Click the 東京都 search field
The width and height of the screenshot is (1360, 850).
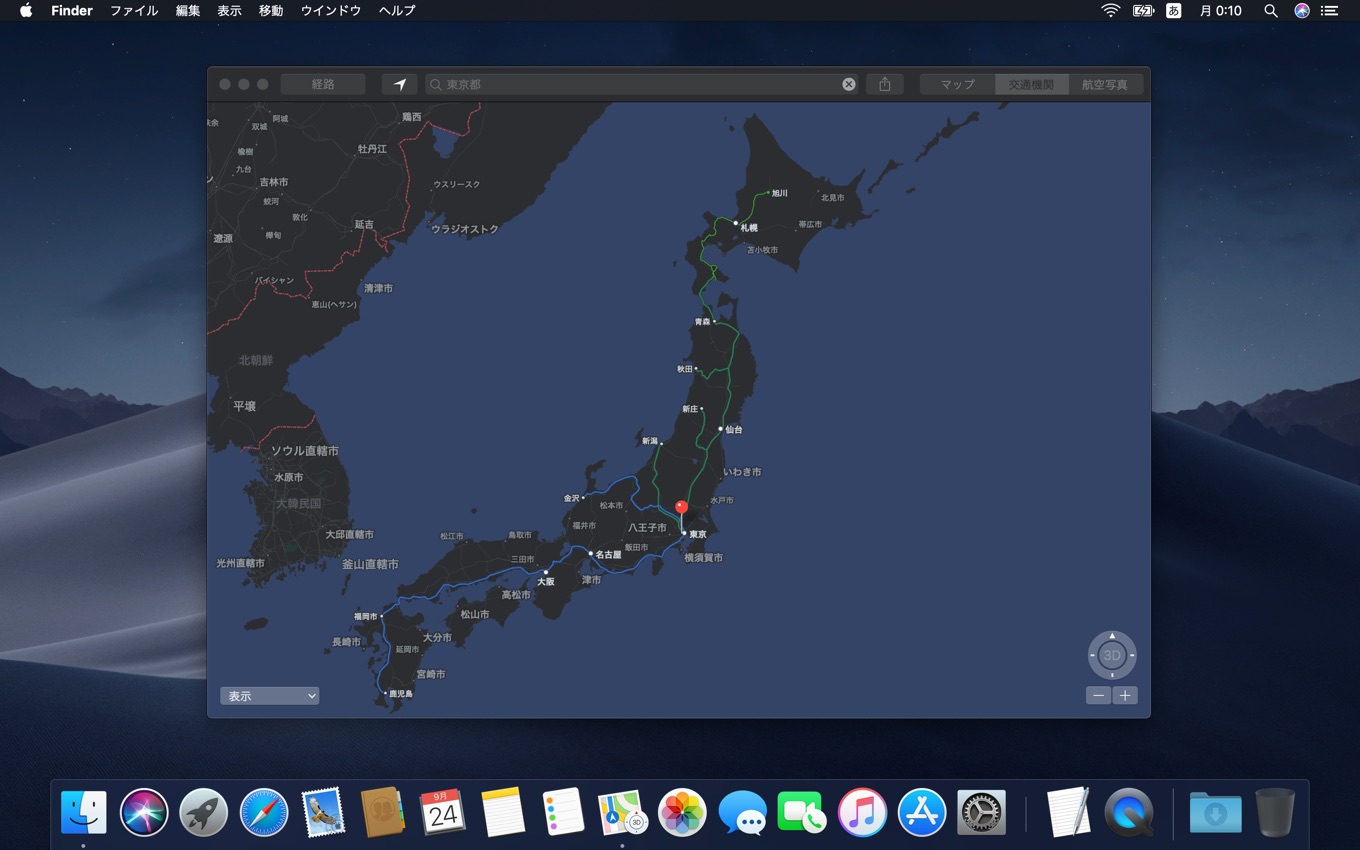[x=640, y=84]
